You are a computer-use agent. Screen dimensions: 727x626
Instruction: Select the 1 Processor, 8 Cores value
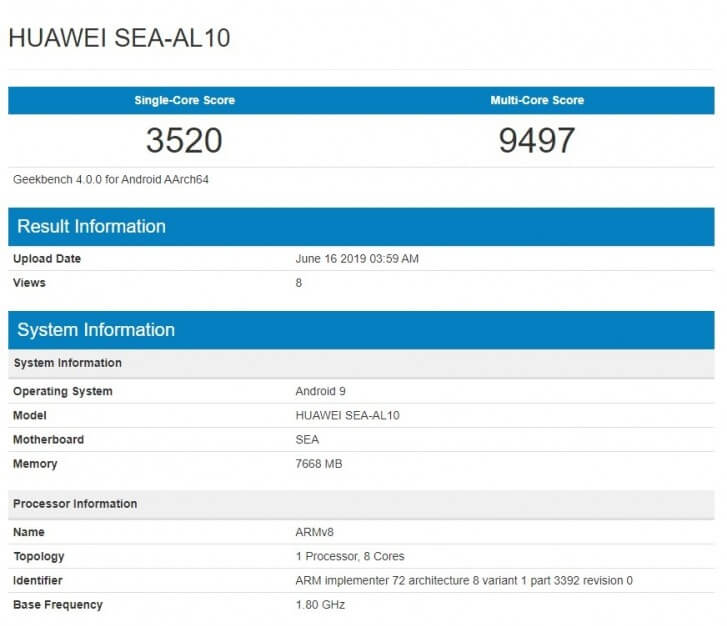point(350,556)
